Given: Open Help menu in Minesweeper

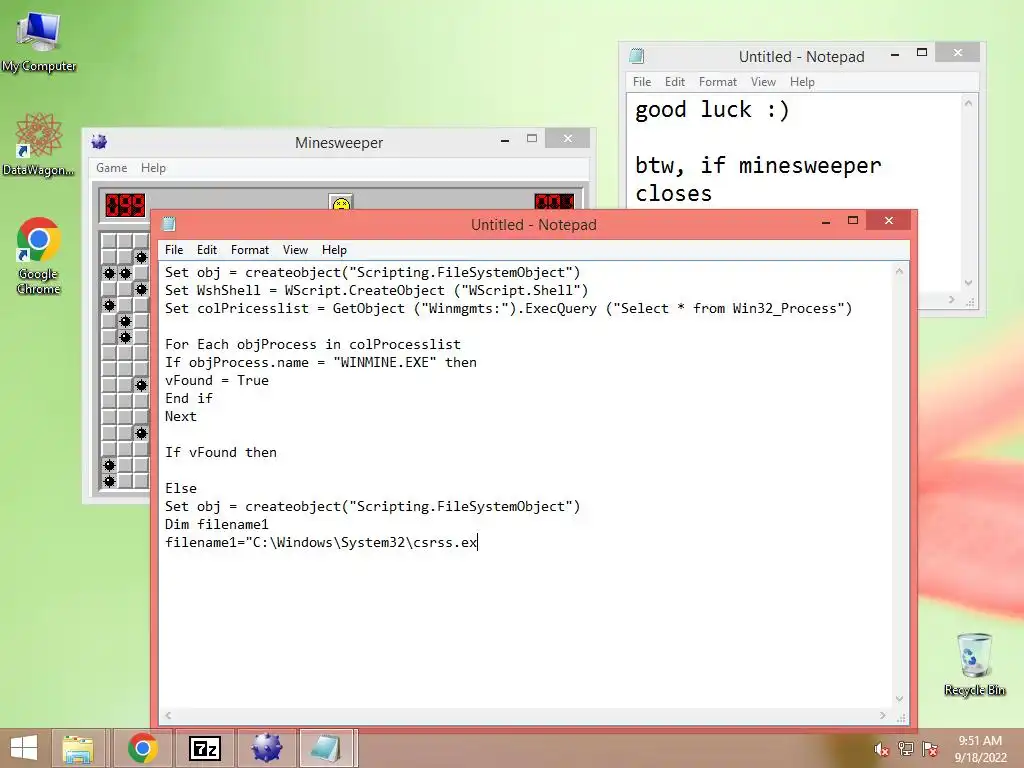Looking at the screenshot, I should pyautogui.click(x=153, y=168).
